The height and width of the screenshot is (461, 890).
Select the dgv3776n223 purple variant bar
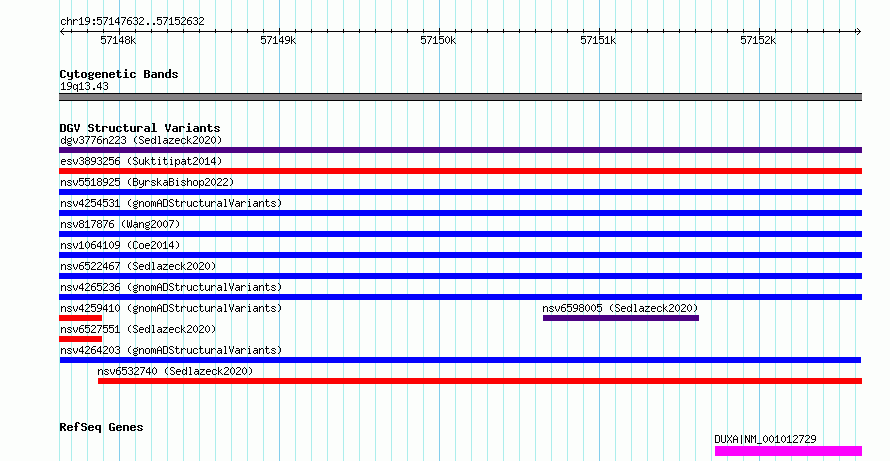(x=460, y=150)
